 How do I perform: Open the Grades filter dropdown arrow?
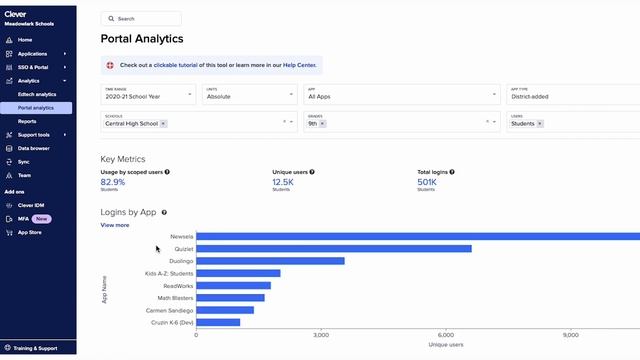[x=494, y=122]
